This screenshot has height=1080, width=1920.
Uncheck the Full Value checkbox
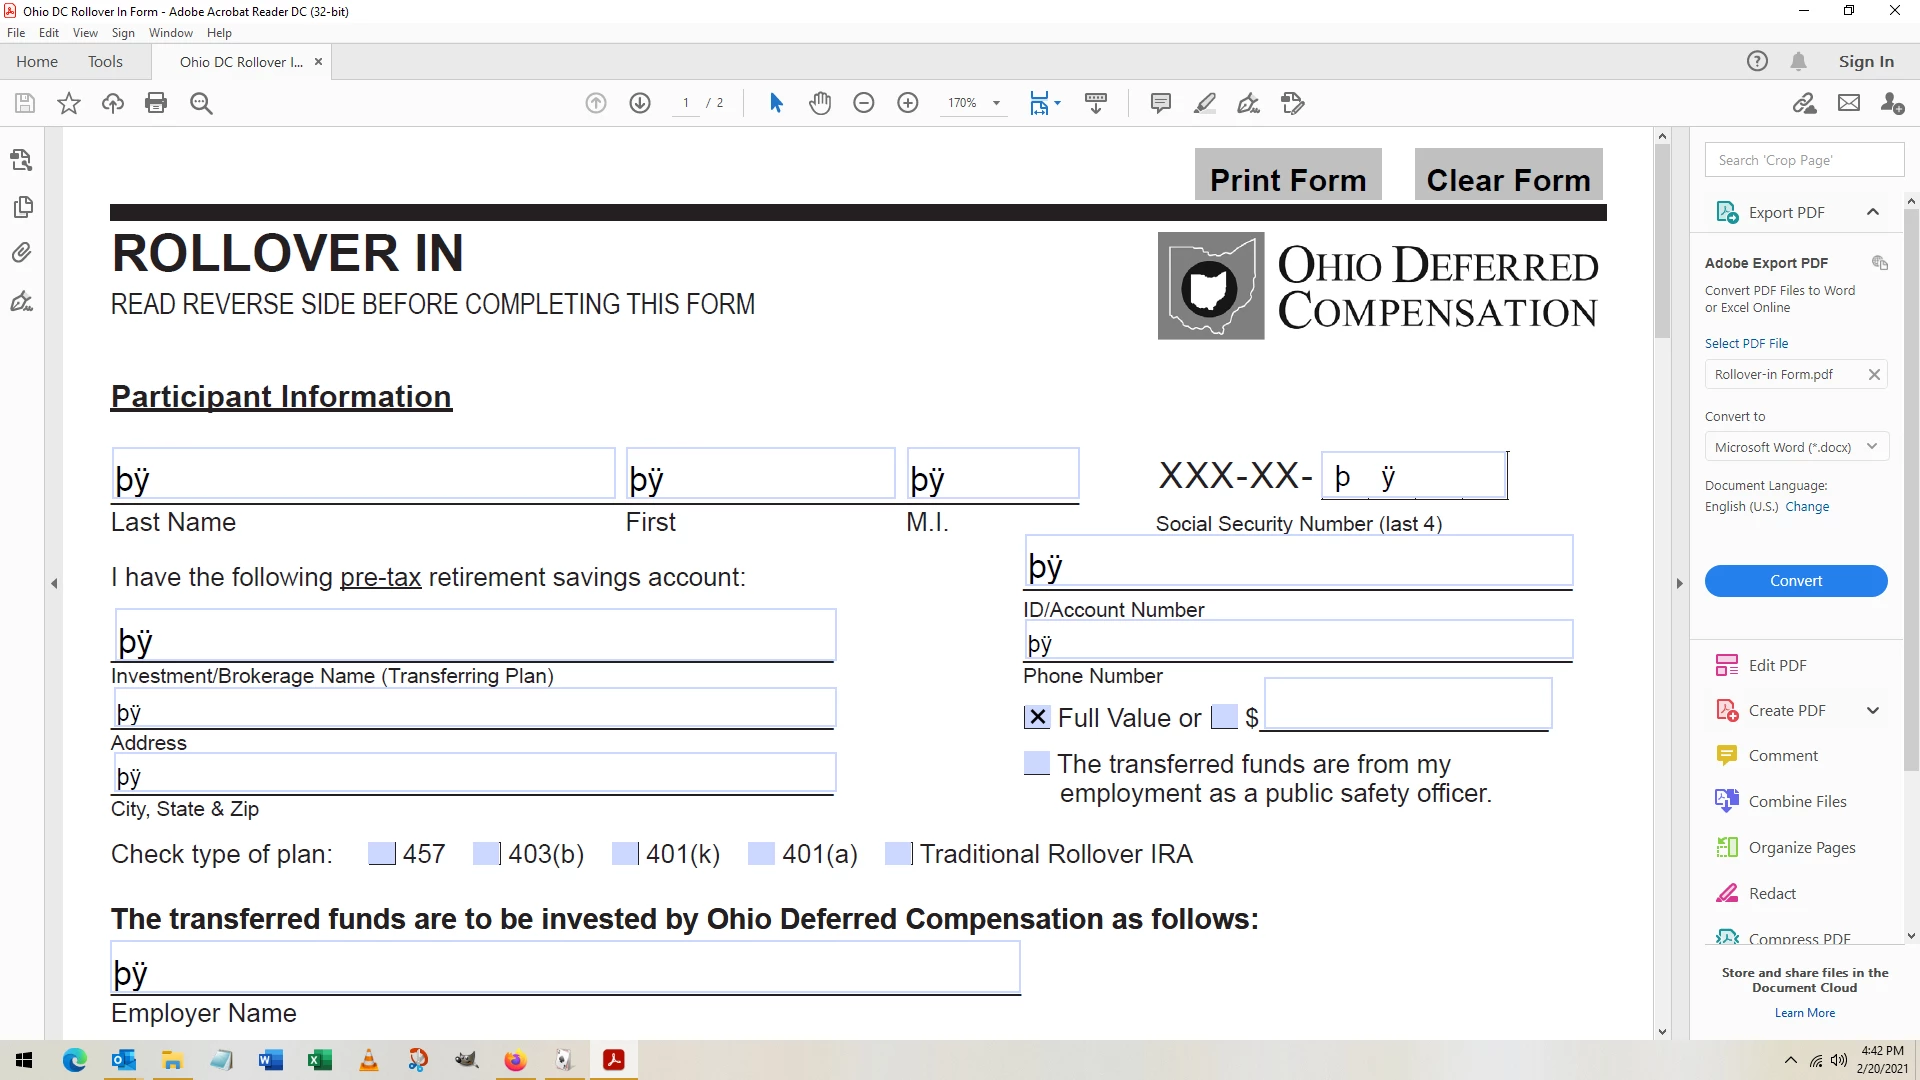[1037, 717]
